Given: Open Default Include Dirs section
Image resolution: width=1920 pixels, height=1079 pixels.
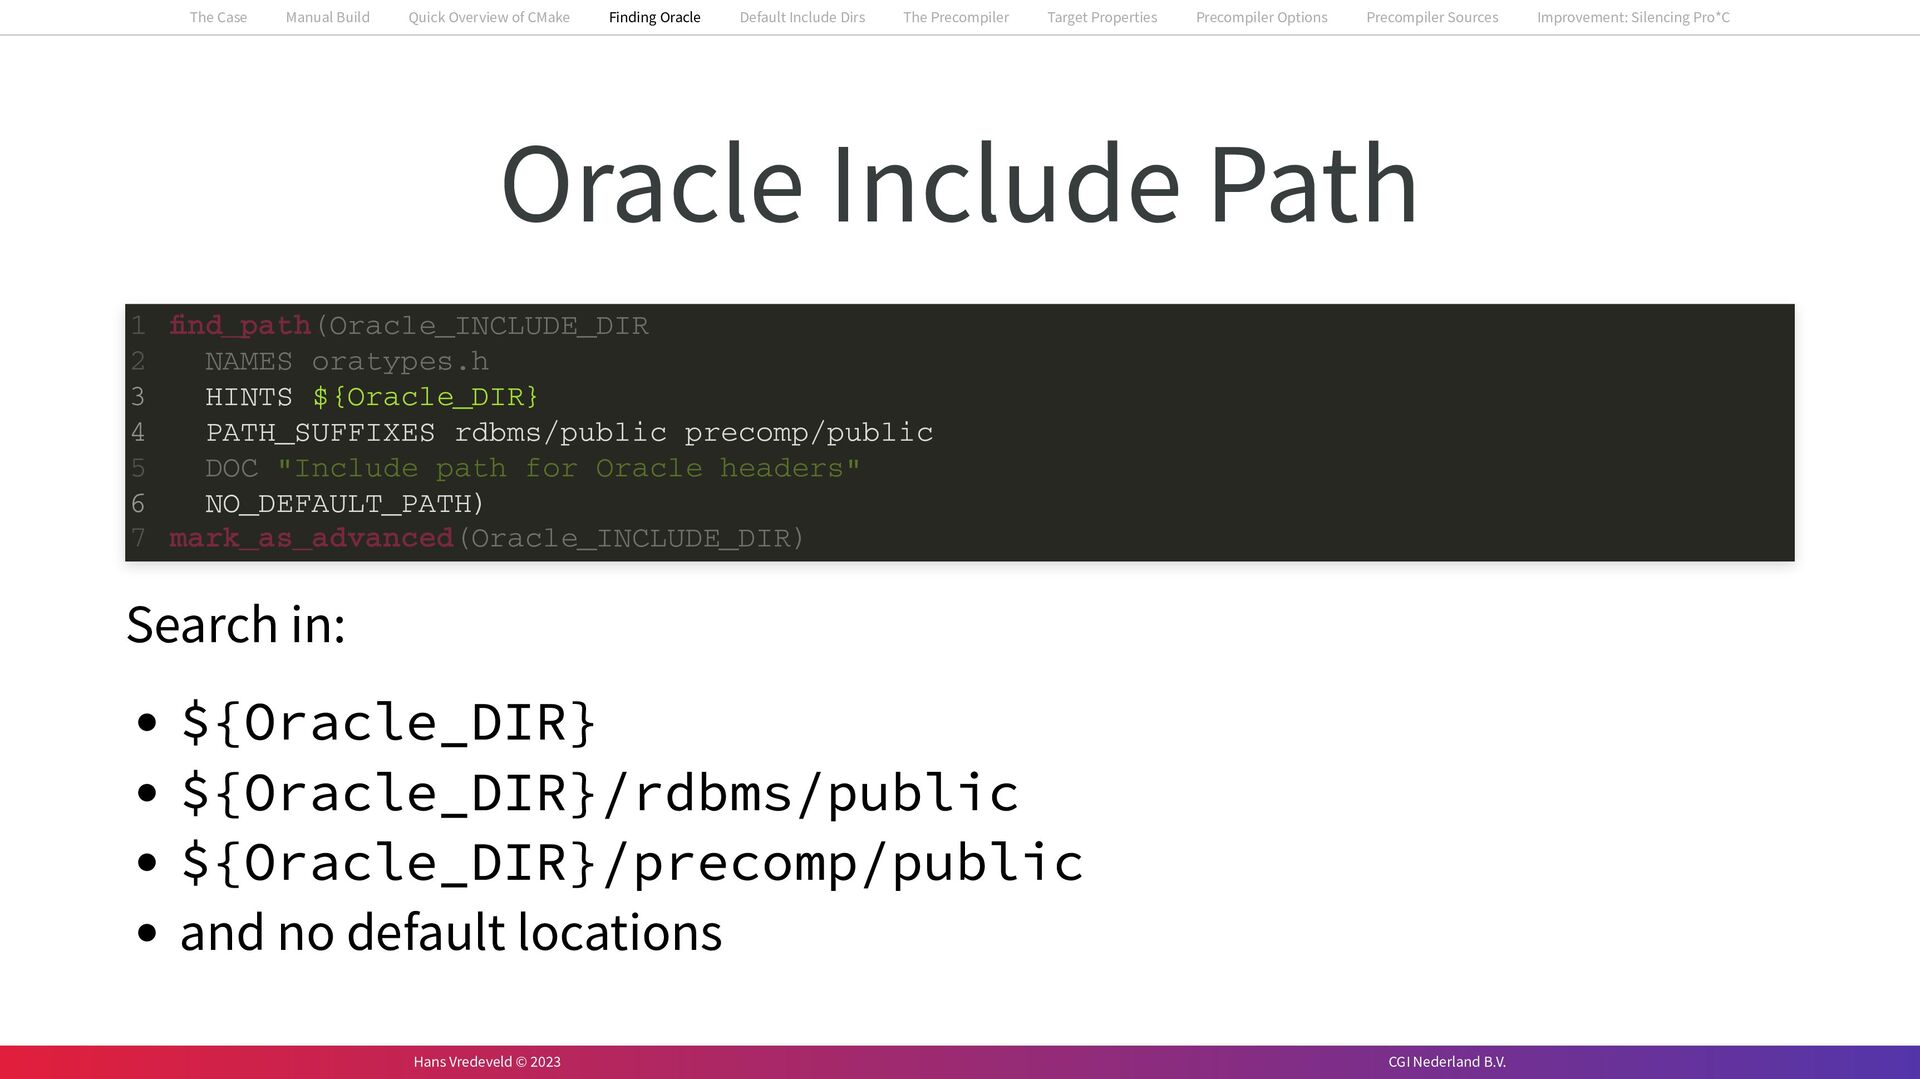Looking at the screenshot, I should pos(802,17).
